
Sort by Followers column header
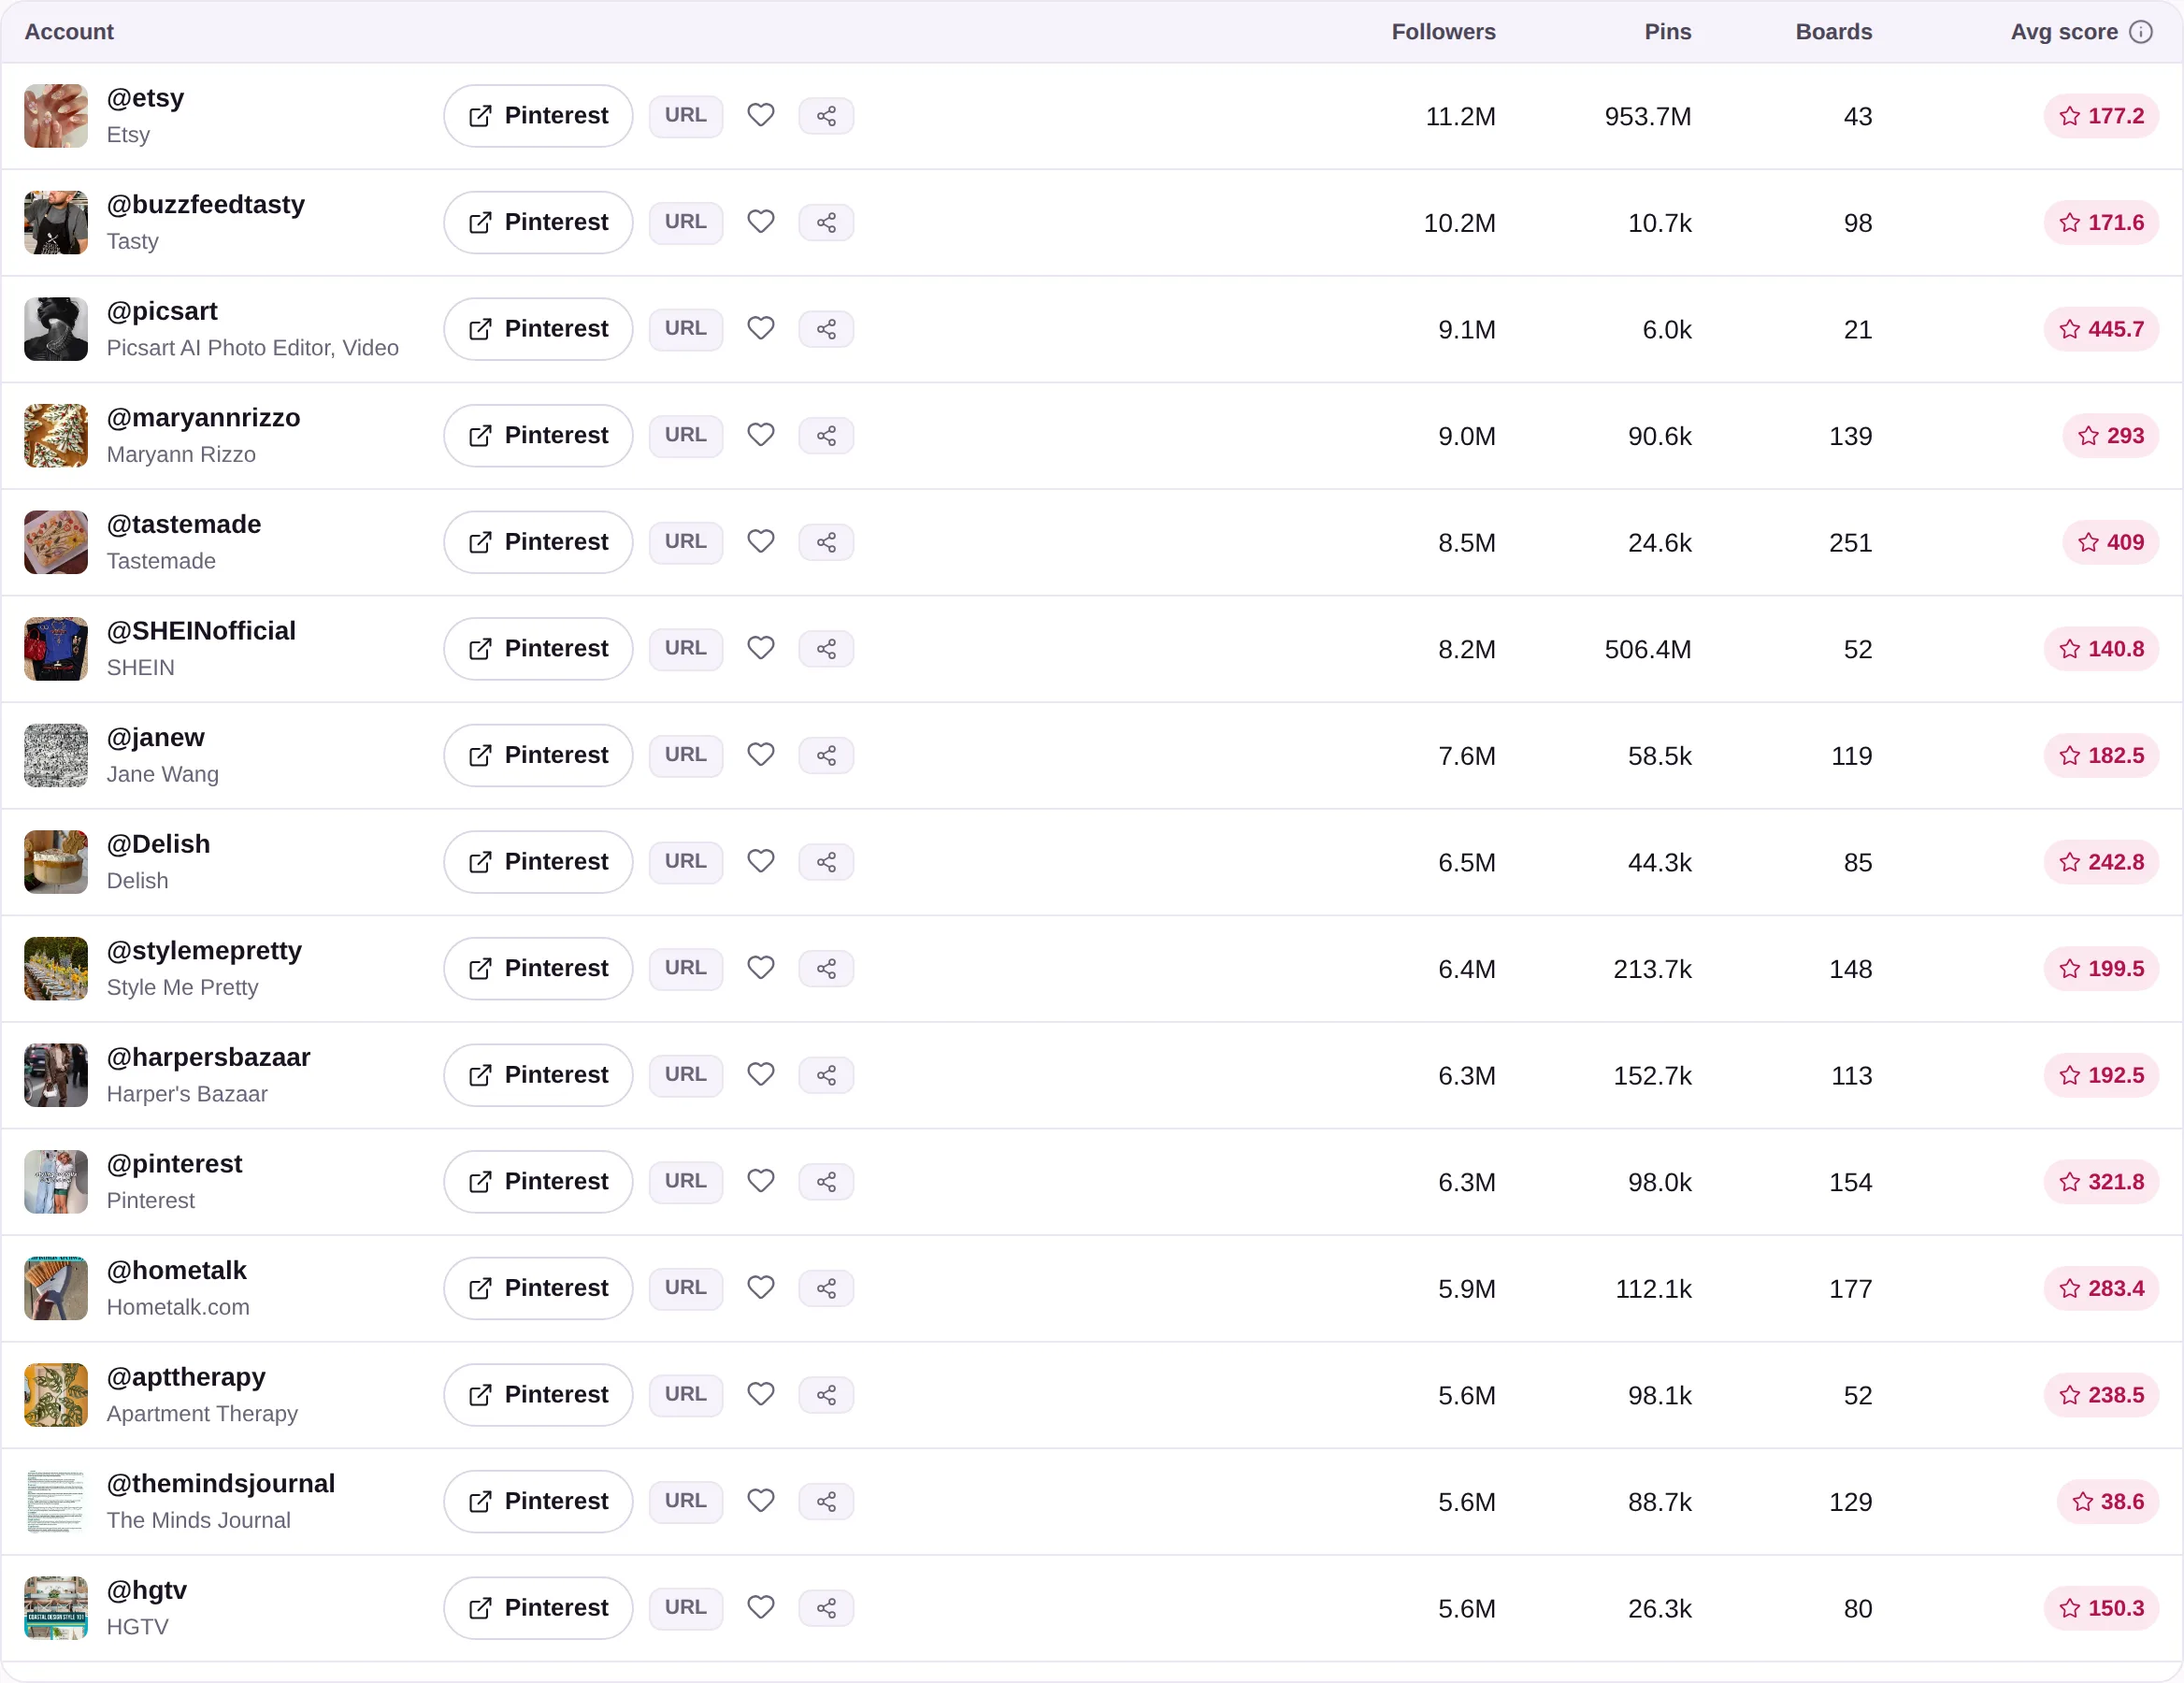click(1443, 32)
